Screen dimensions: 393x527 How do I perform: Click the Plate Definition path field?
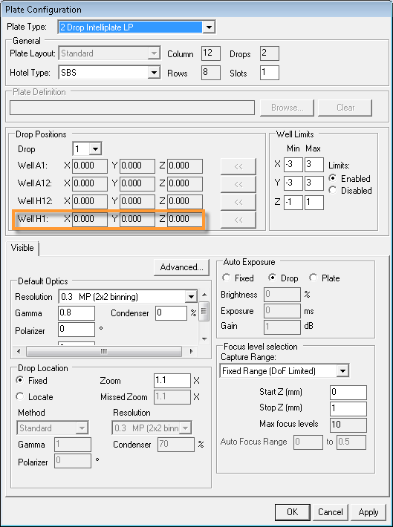[132, 108]
